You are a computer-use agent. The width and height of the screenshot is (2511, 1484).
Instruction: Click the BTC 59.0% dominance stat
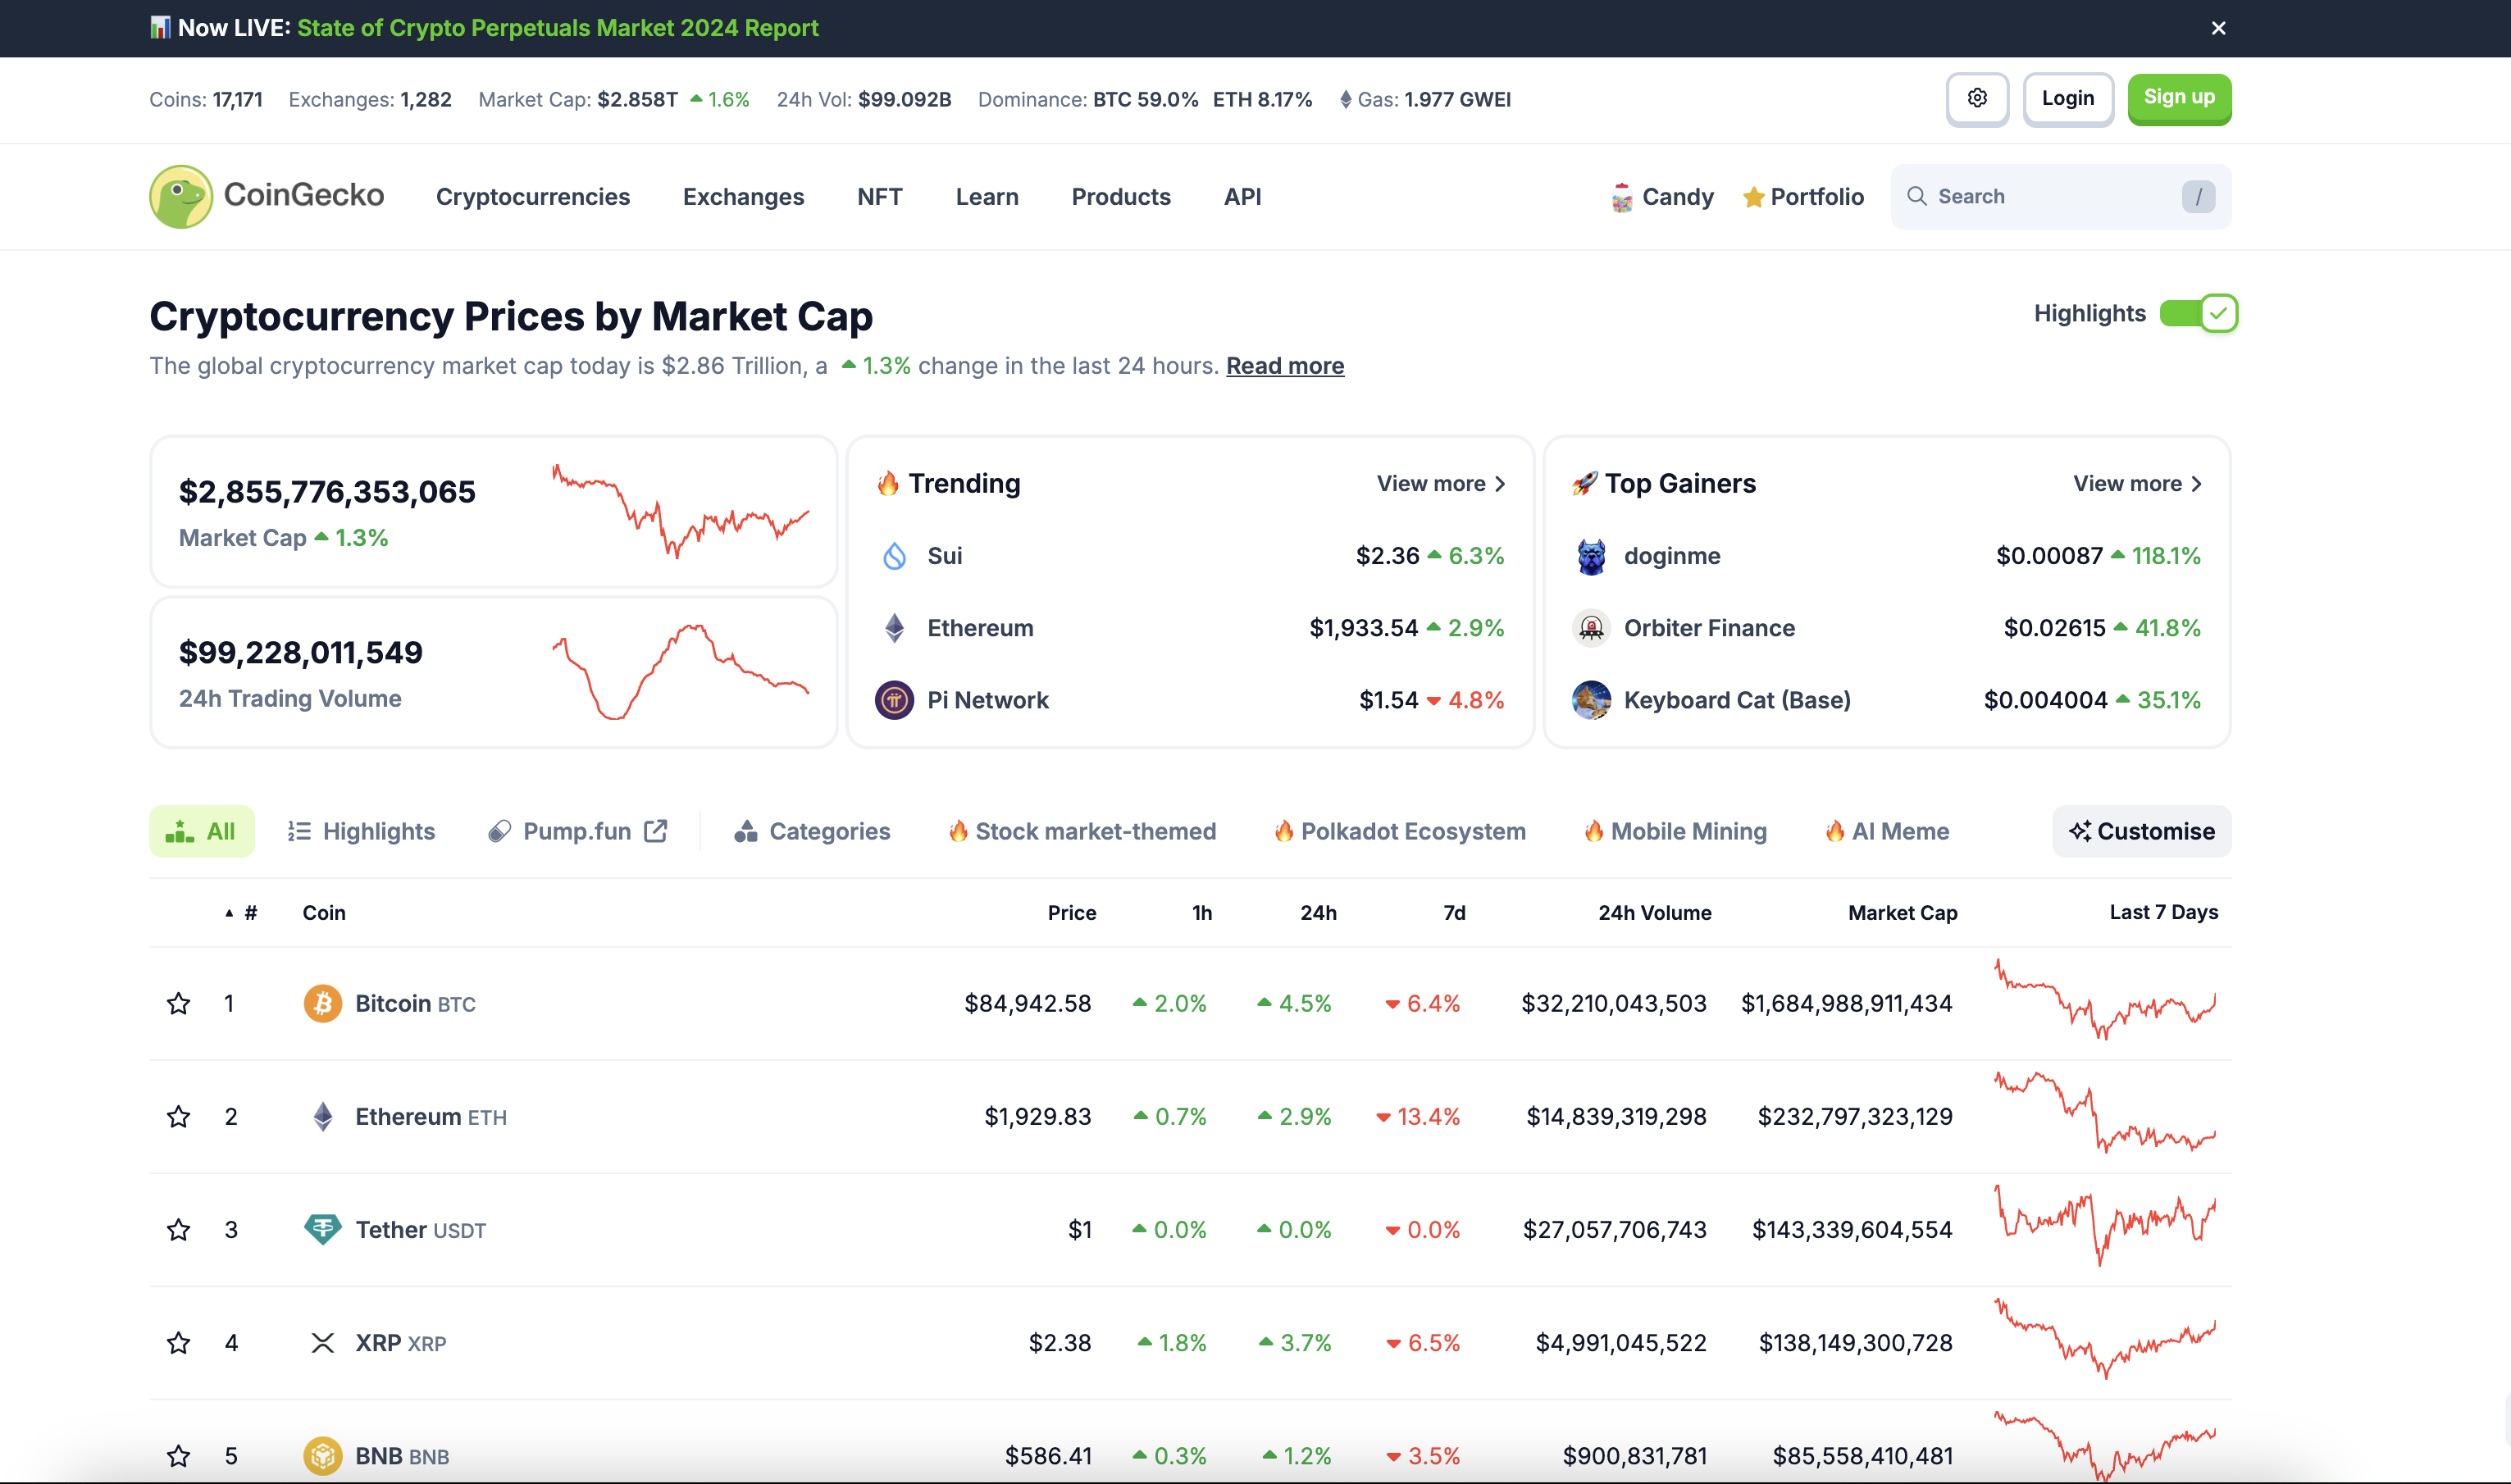point(1145,99)
